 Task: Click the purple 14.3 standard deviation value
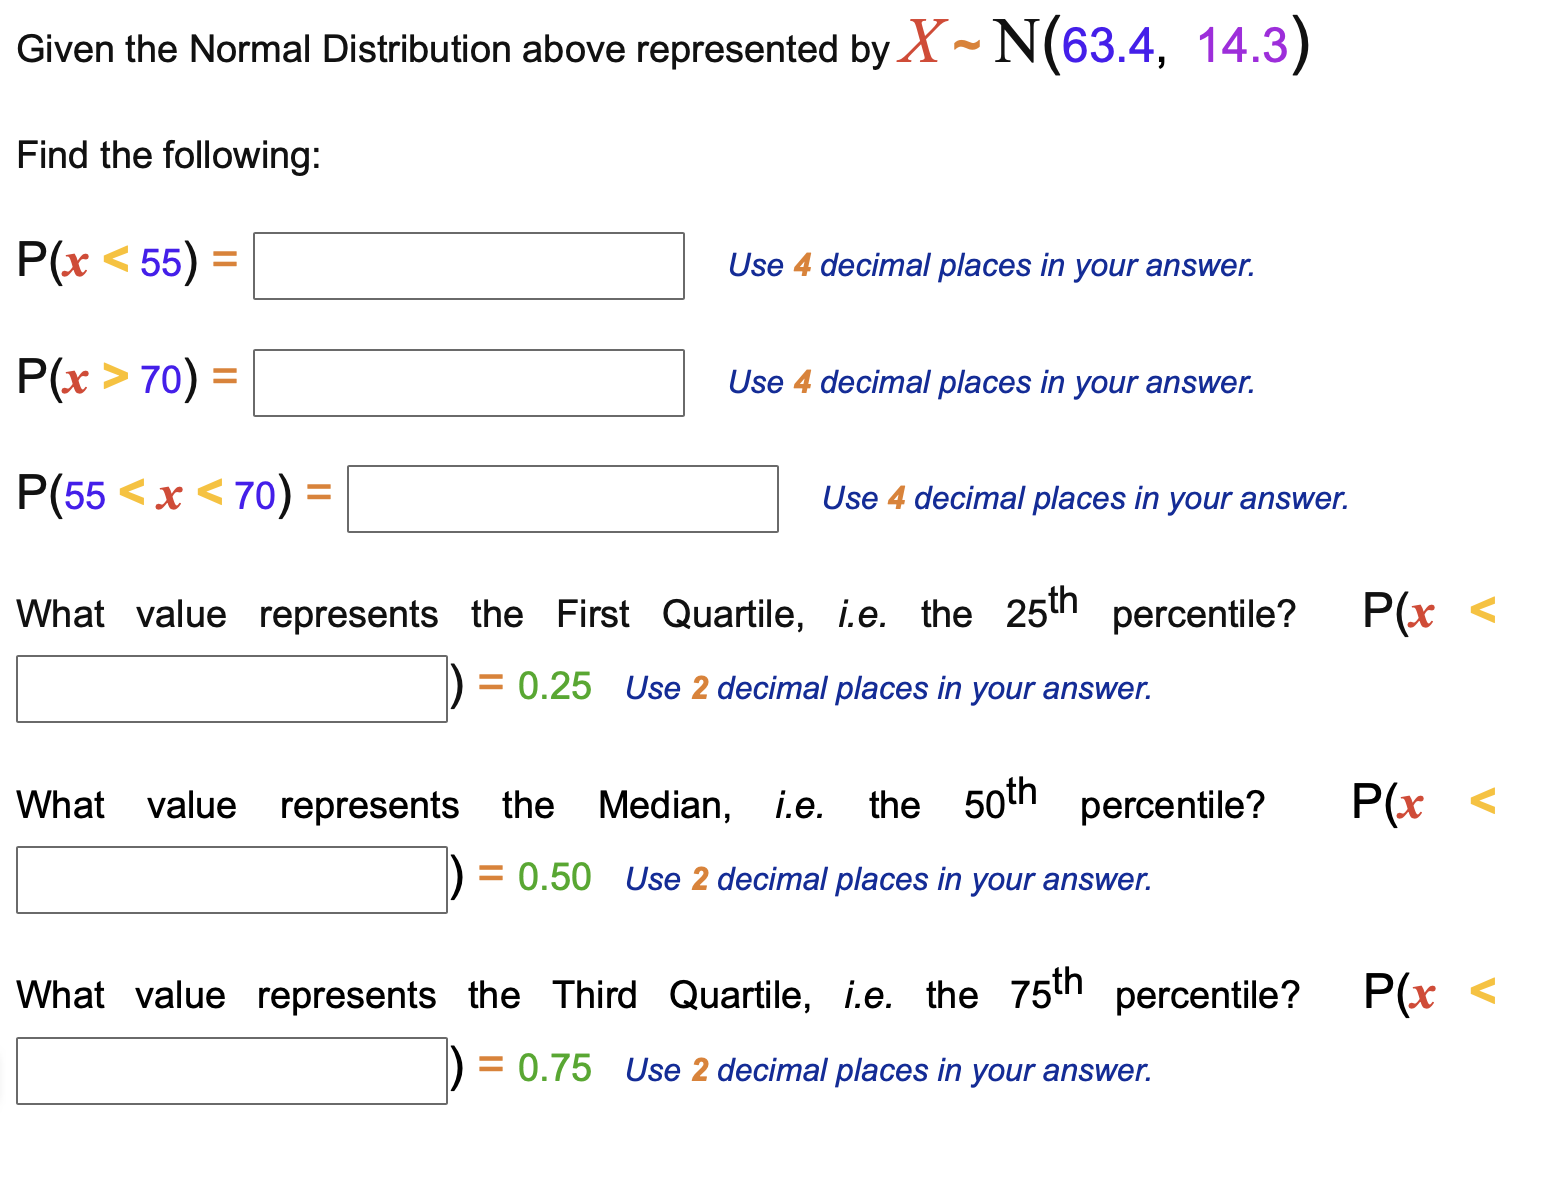[x=1243, y=46]
